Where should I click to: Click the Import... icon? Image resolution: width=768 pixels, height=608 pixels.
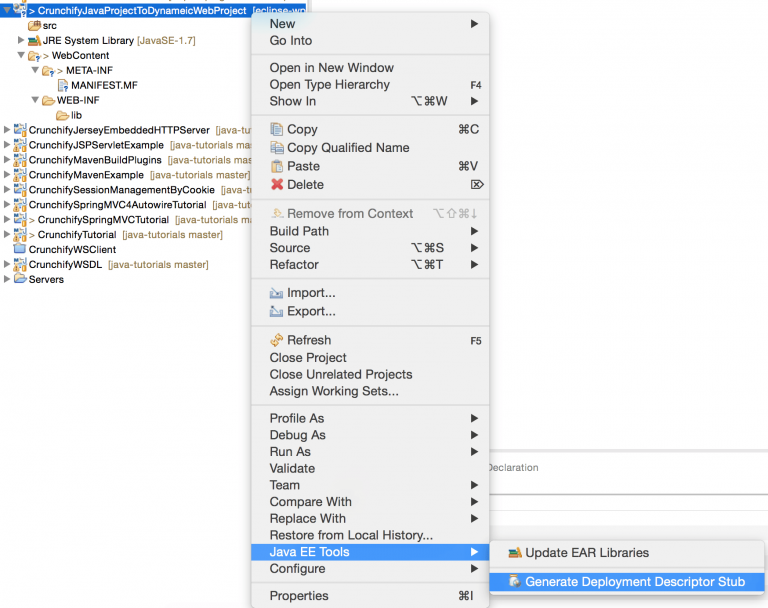point(277,293)
